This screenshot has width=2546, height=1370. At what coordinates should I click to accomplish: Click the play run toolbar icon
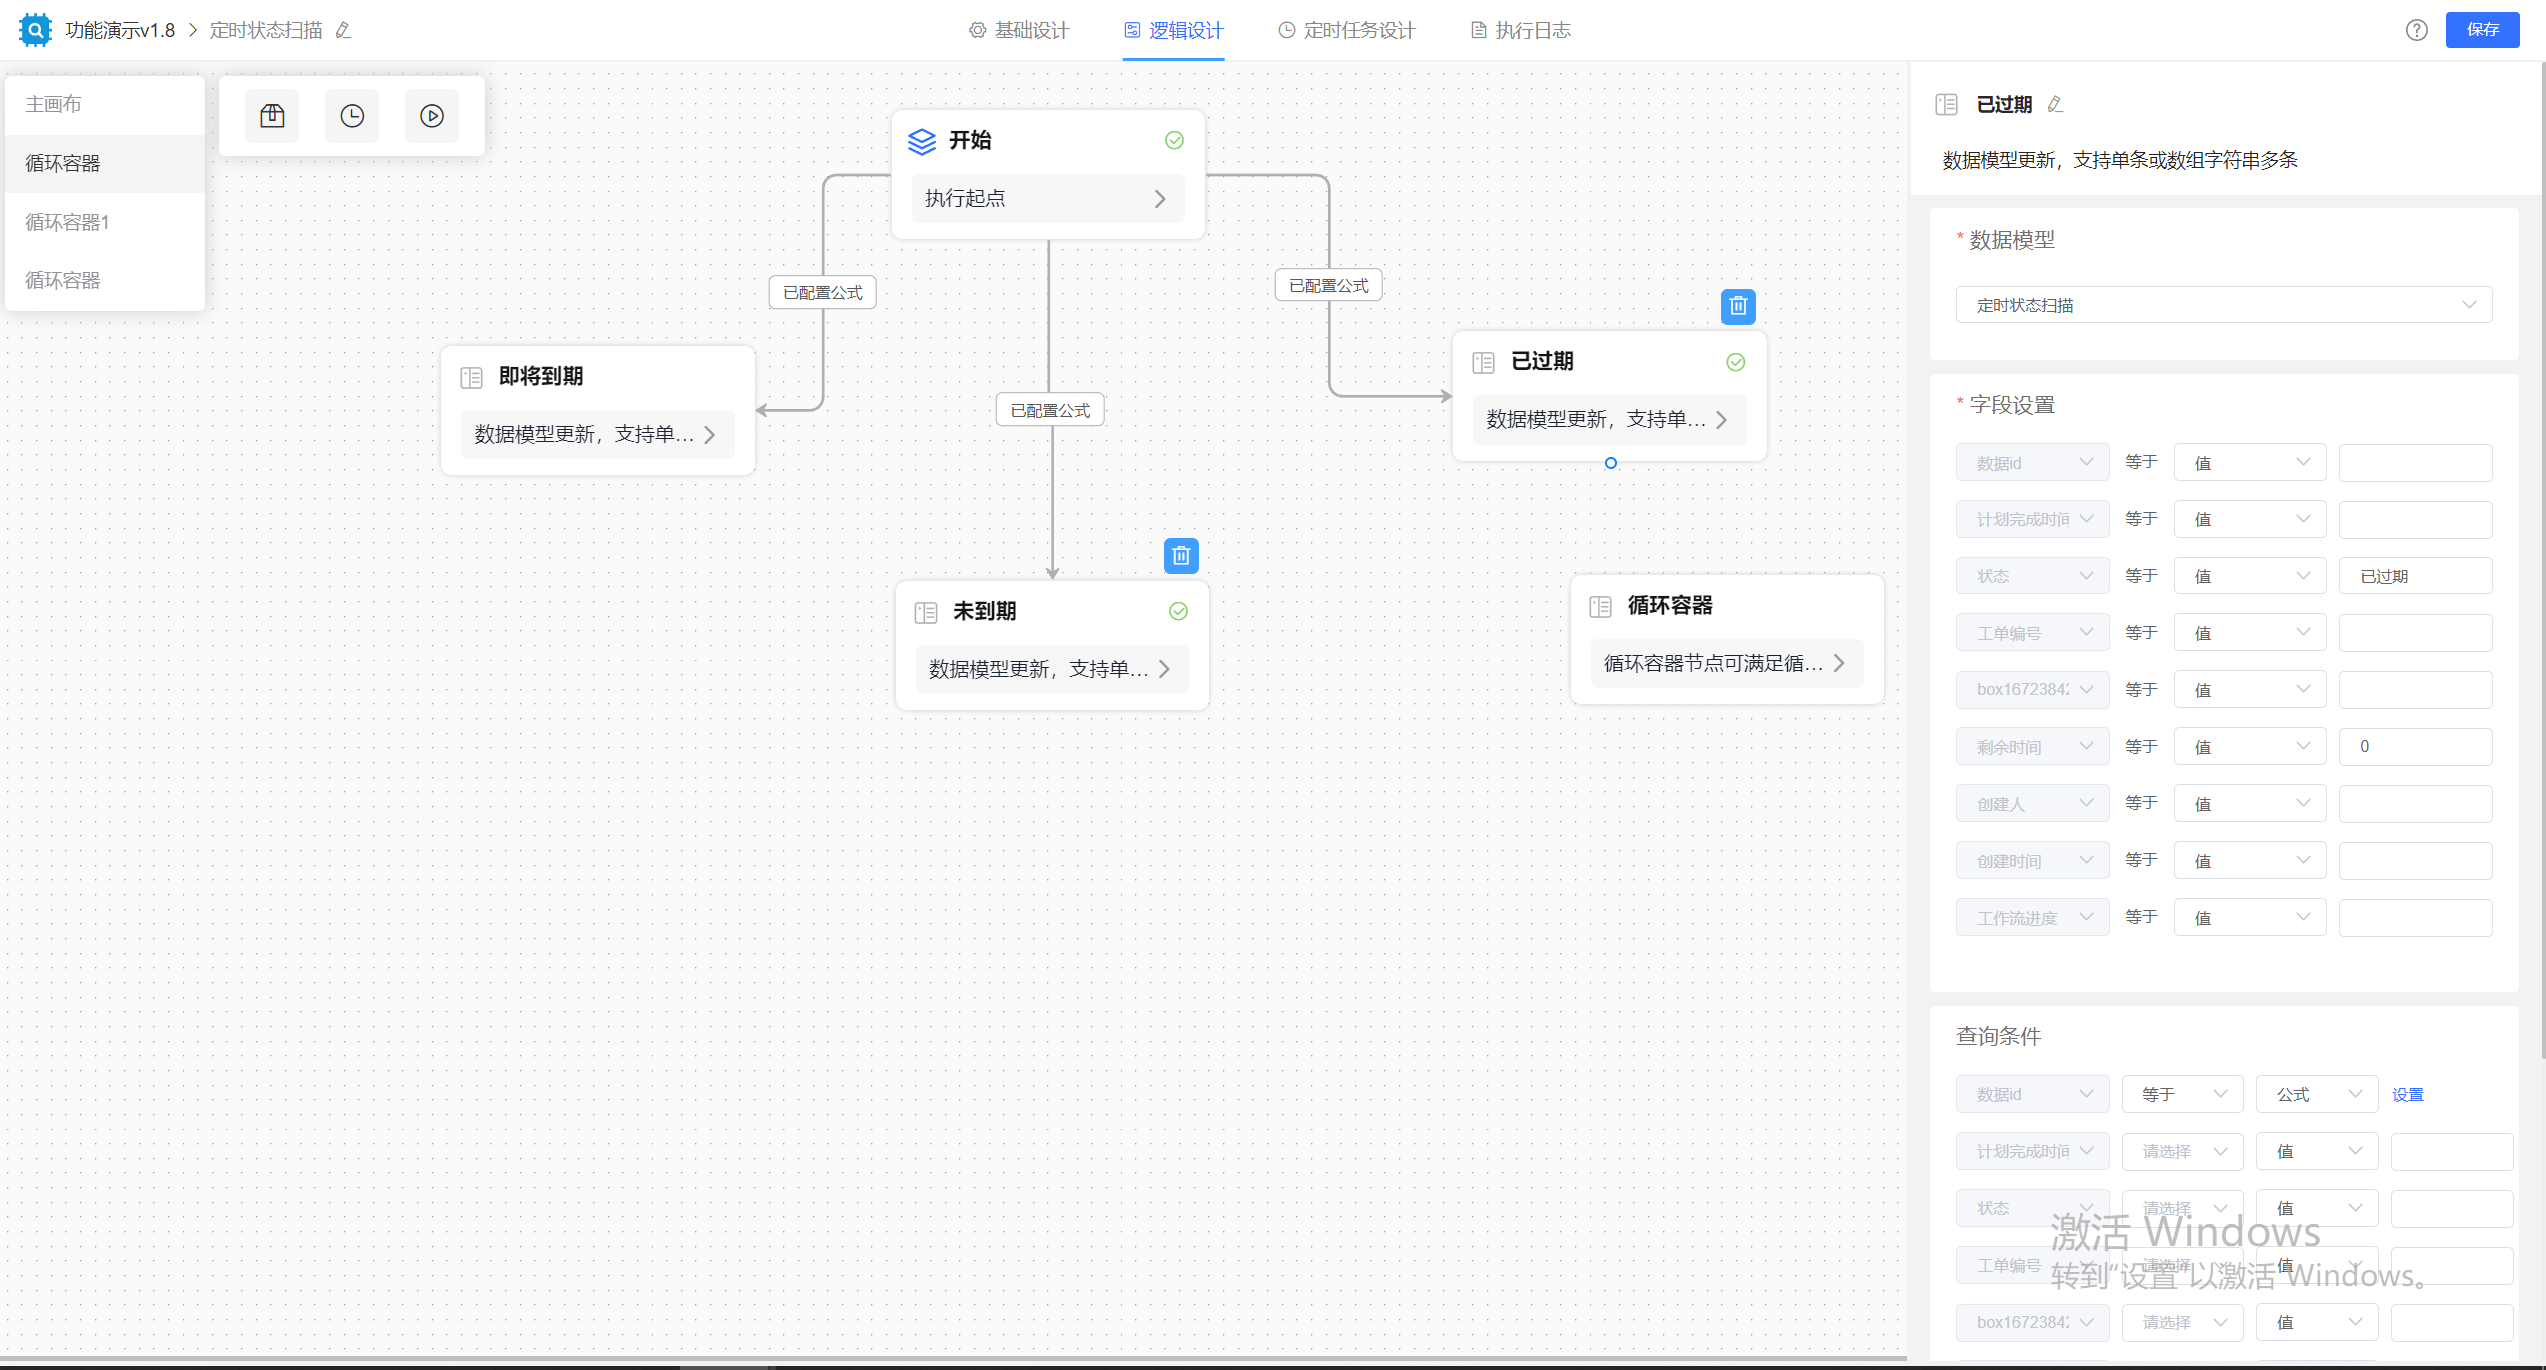(x=432, y=116)
